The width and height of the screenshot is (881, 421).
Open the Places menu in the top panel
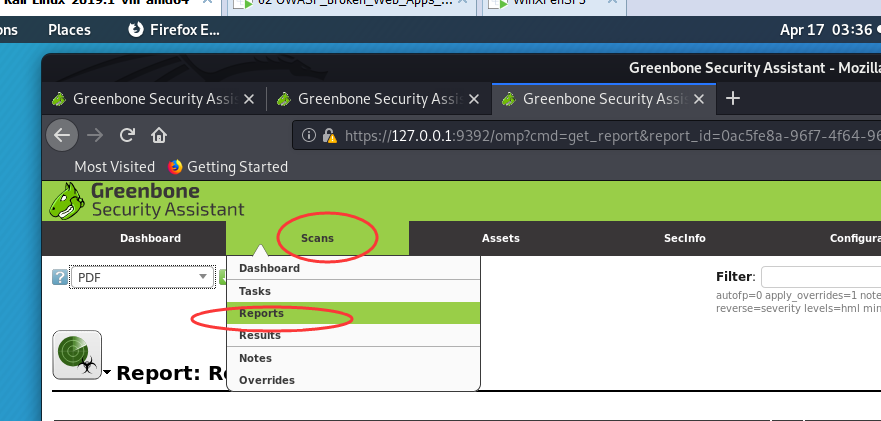tap(69, 30)
